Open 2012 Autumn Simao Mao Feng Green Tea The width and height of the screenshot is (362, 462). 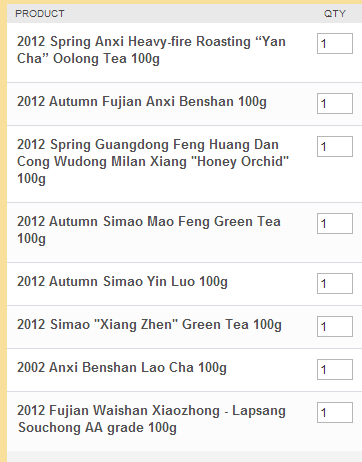pyautogui.click(x=149, y=230)
